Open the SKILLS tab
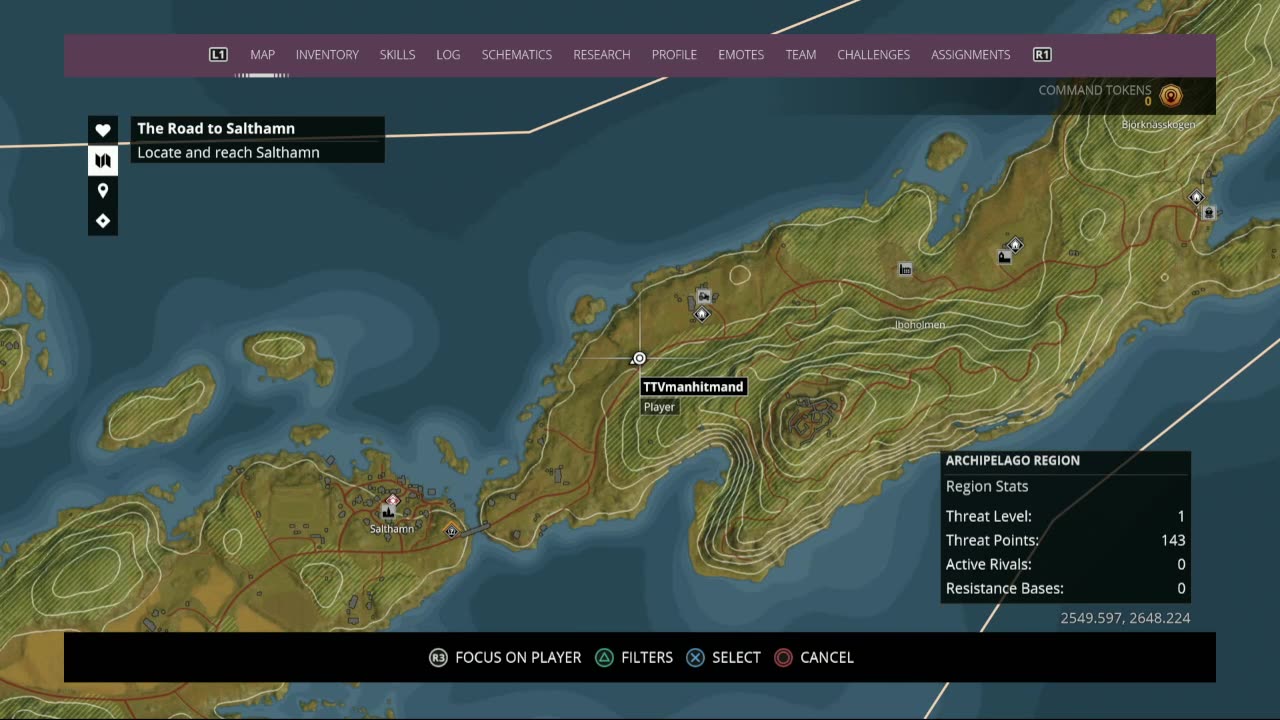This screenshot has width=1280, height=720. click(397, 55)
